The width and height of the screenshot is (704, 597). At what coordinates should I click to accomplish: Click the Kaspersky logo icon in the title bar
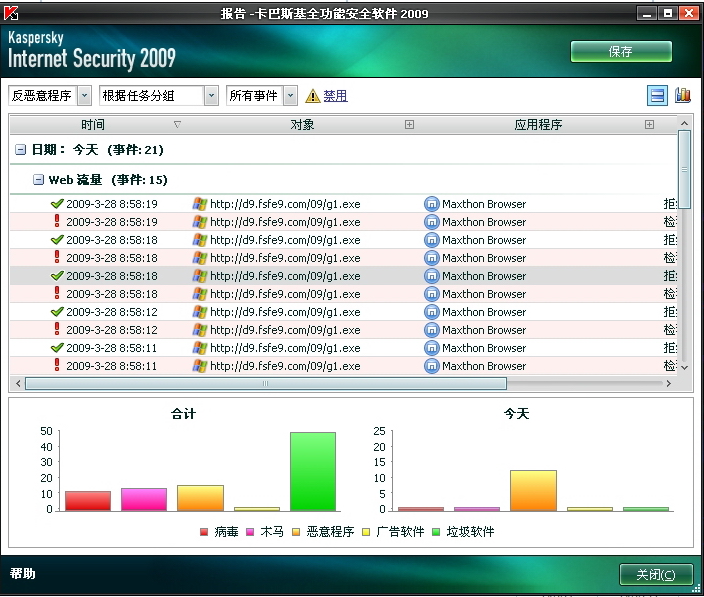pos(11,13)
